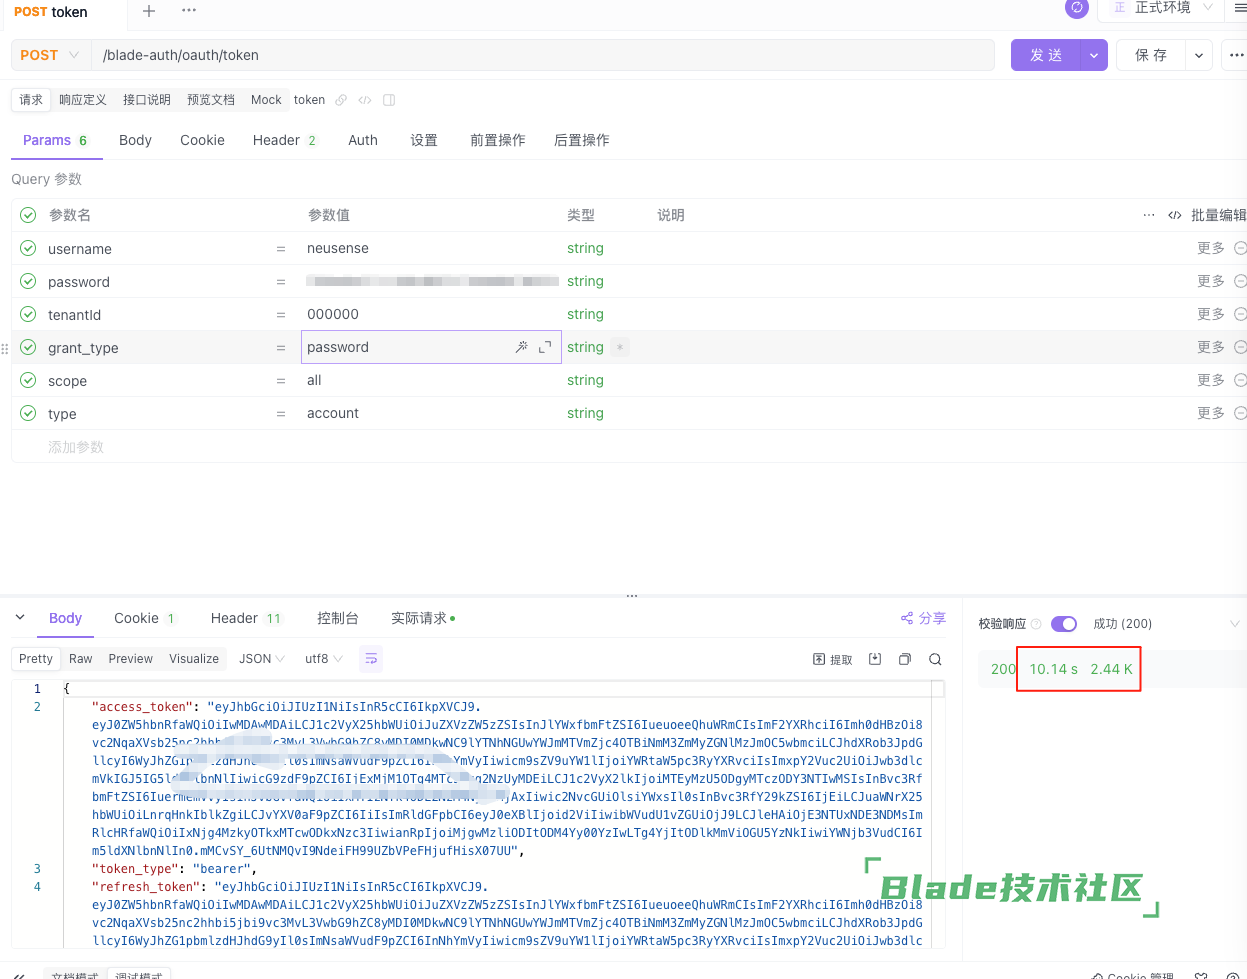Select the POST token tab

(x=51, y=12)
